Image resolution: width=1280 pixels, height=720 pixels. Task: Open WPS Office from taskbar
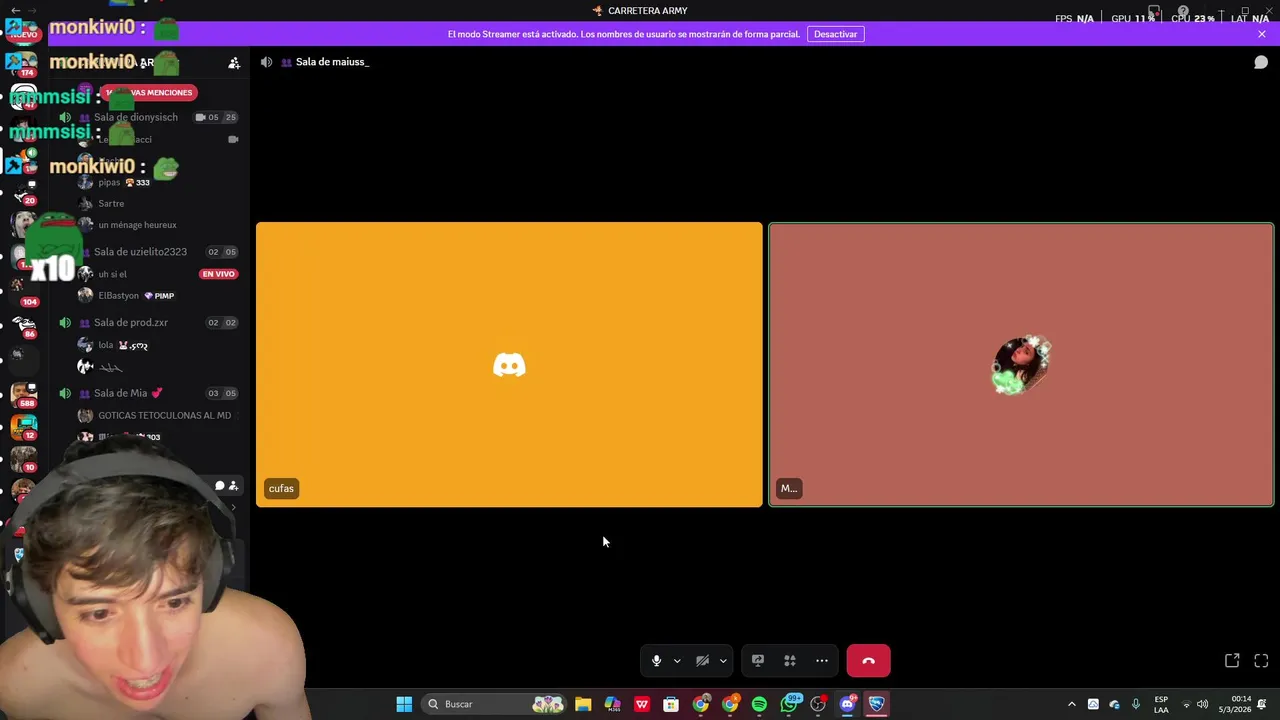[642, 704]
